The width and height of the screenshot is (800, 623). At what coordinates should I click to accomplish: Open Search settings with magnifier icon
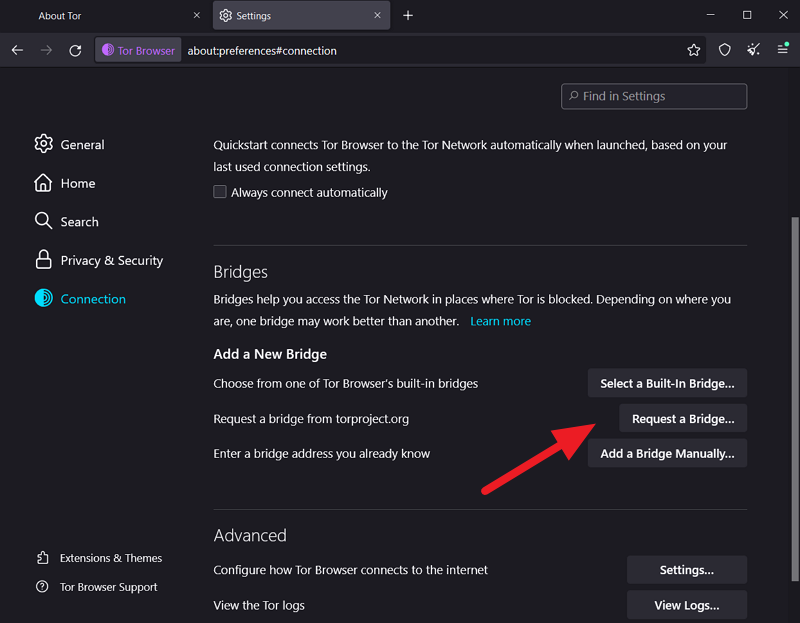click(43, 221)
